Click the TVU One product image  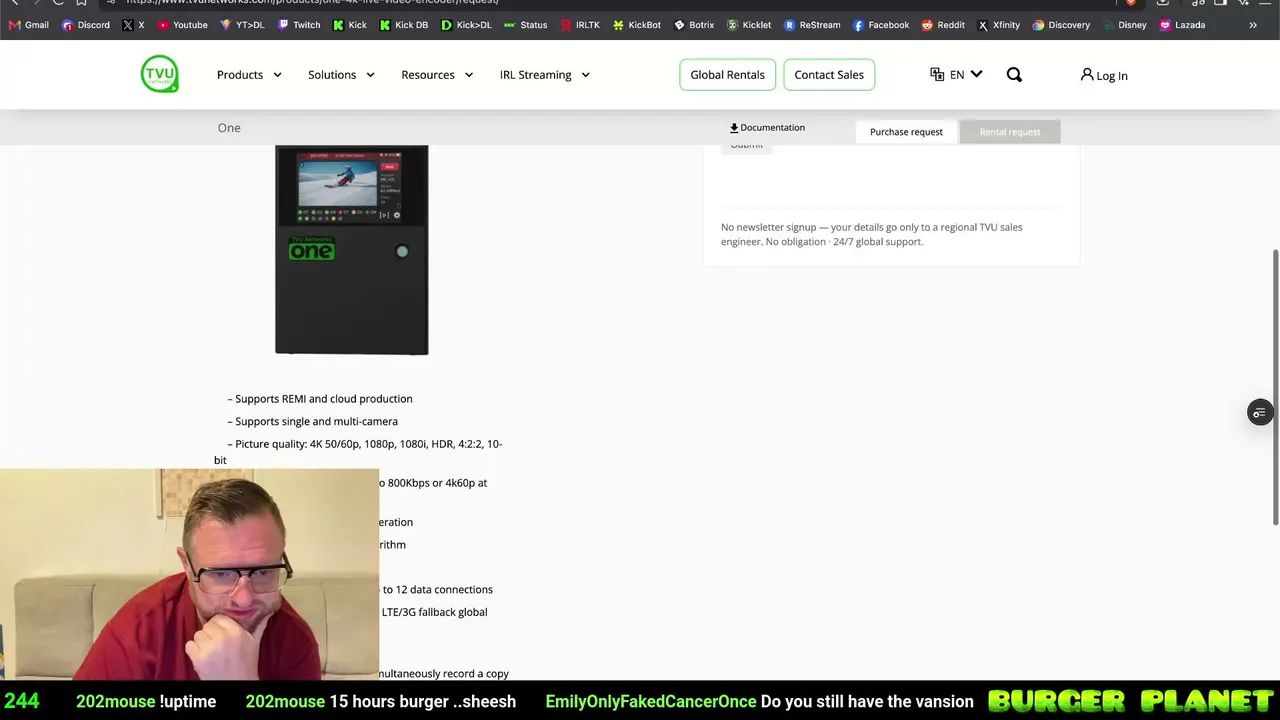point(352,250)
